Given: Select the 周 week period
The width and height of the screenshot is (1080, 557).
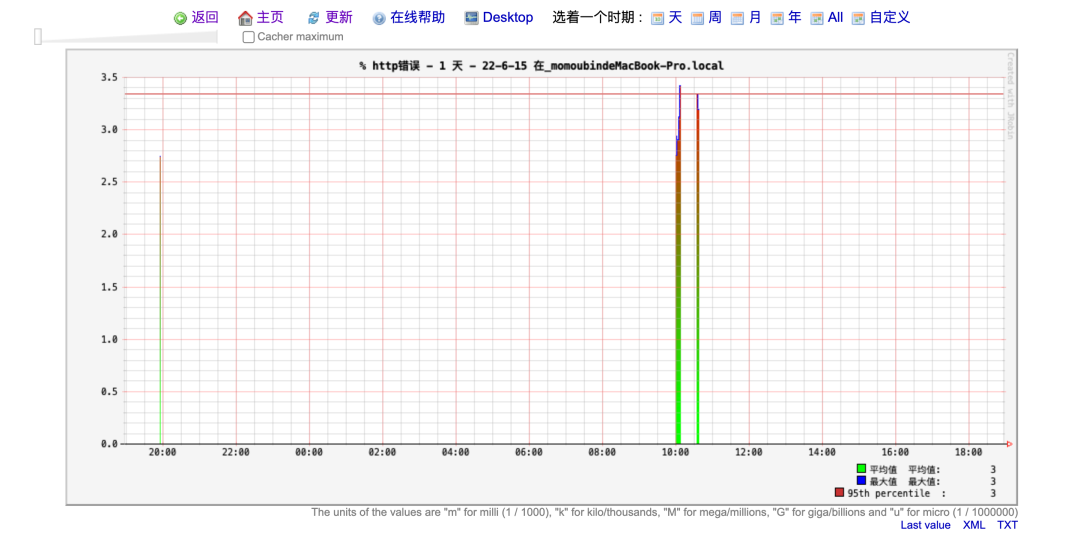Looking at the screenshot, I should click(715, 17).
